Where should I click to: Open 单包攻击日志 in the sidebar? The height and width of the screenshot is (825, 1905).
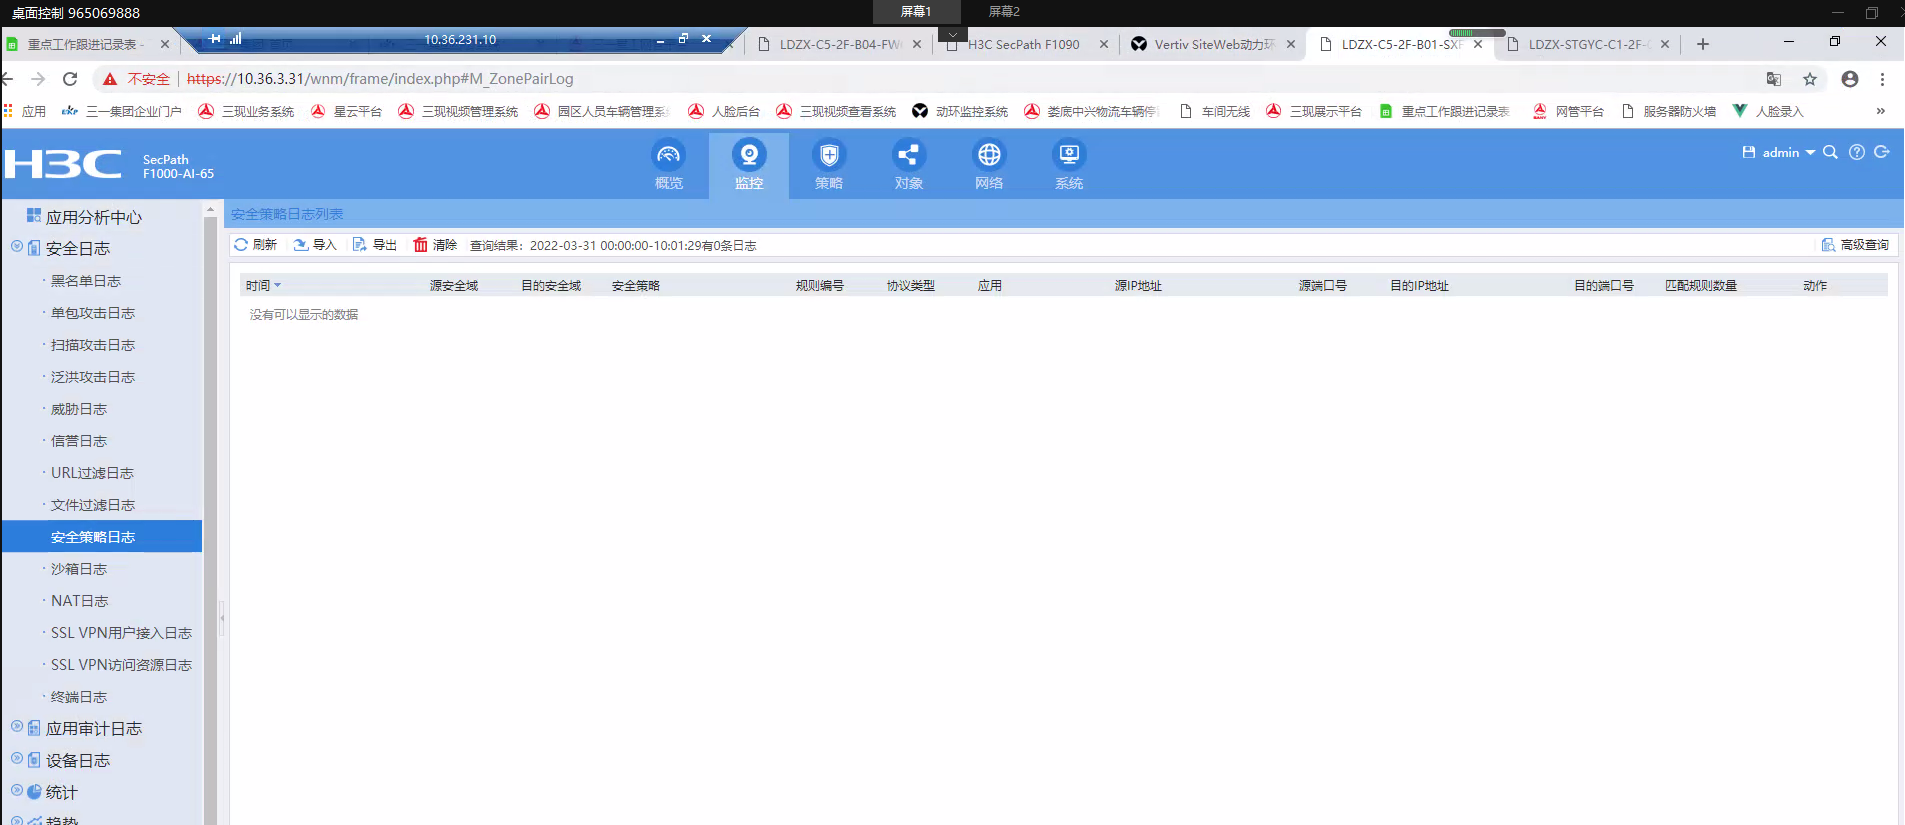click(x=93, y=313)
